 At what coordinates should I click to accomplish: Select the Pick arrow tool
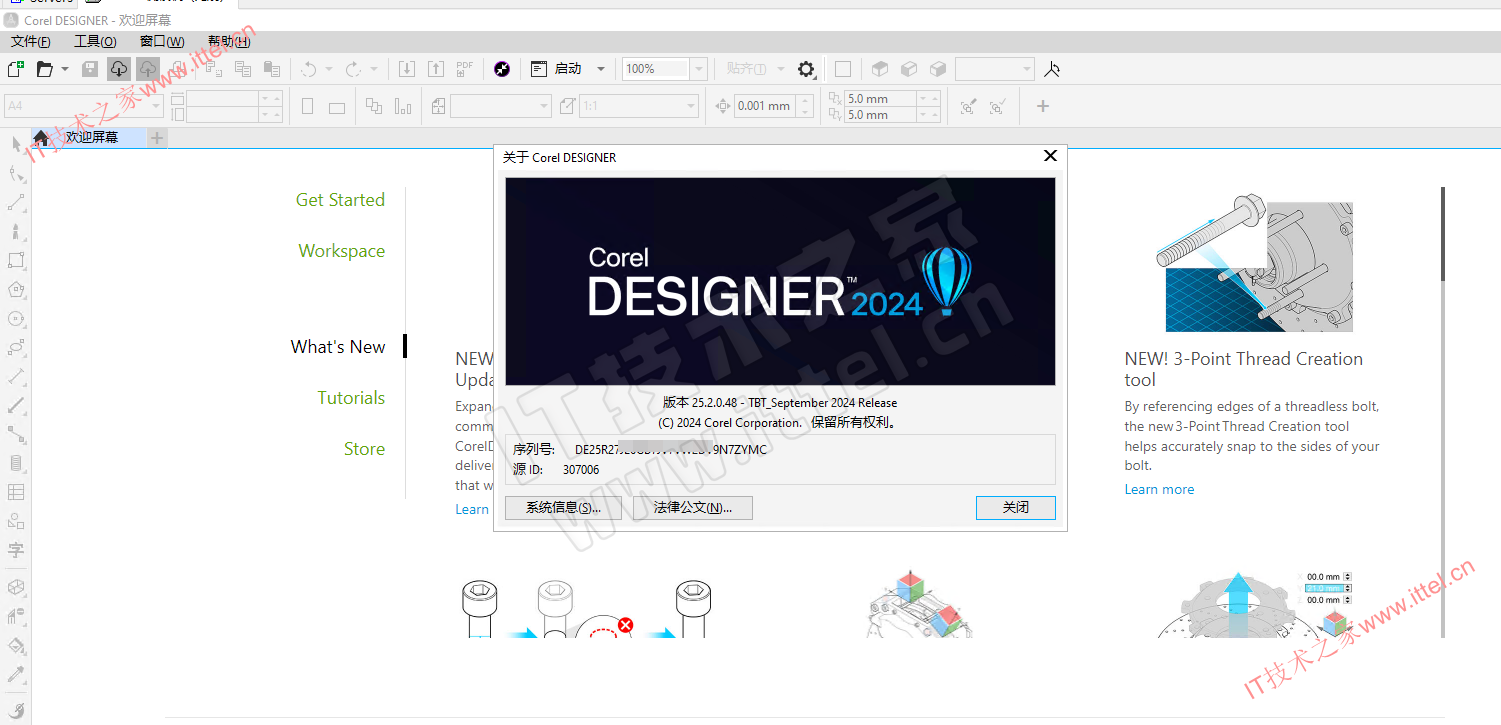click(16, 145)
